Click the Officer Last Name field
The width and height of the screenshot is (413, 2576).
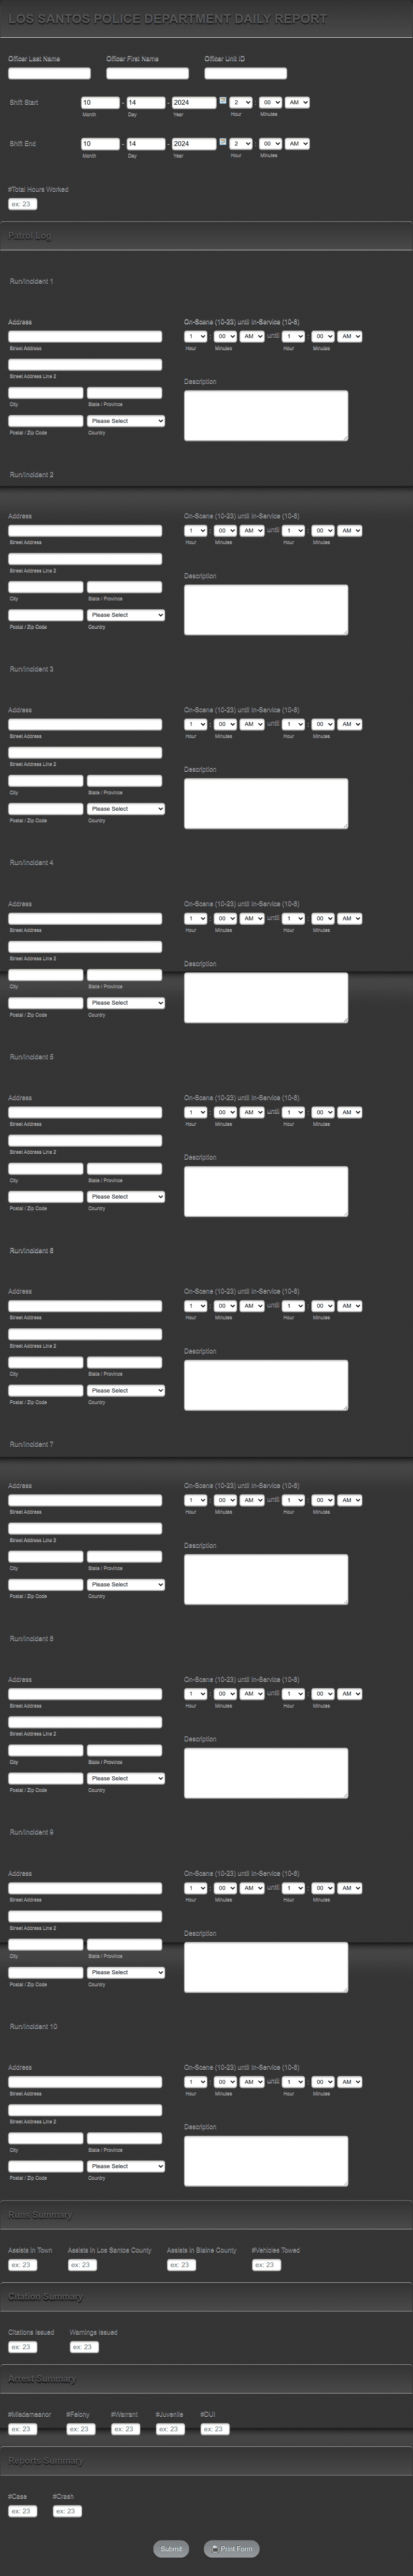[x=49, y=73]
